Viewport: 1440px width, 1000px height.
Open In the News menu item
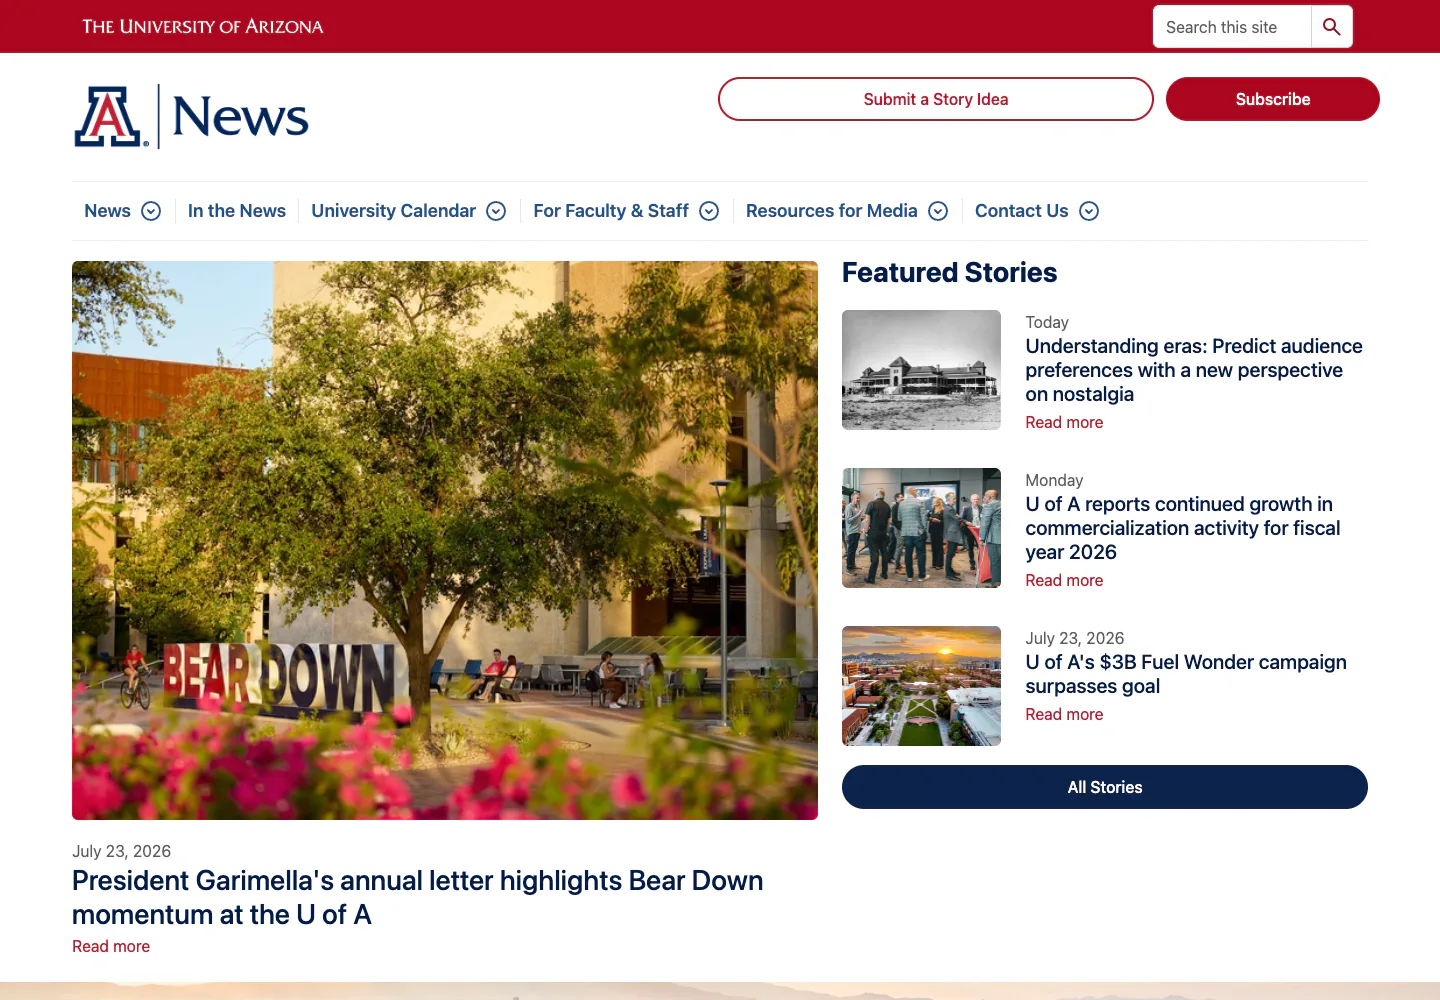click(x=237, y=211)
